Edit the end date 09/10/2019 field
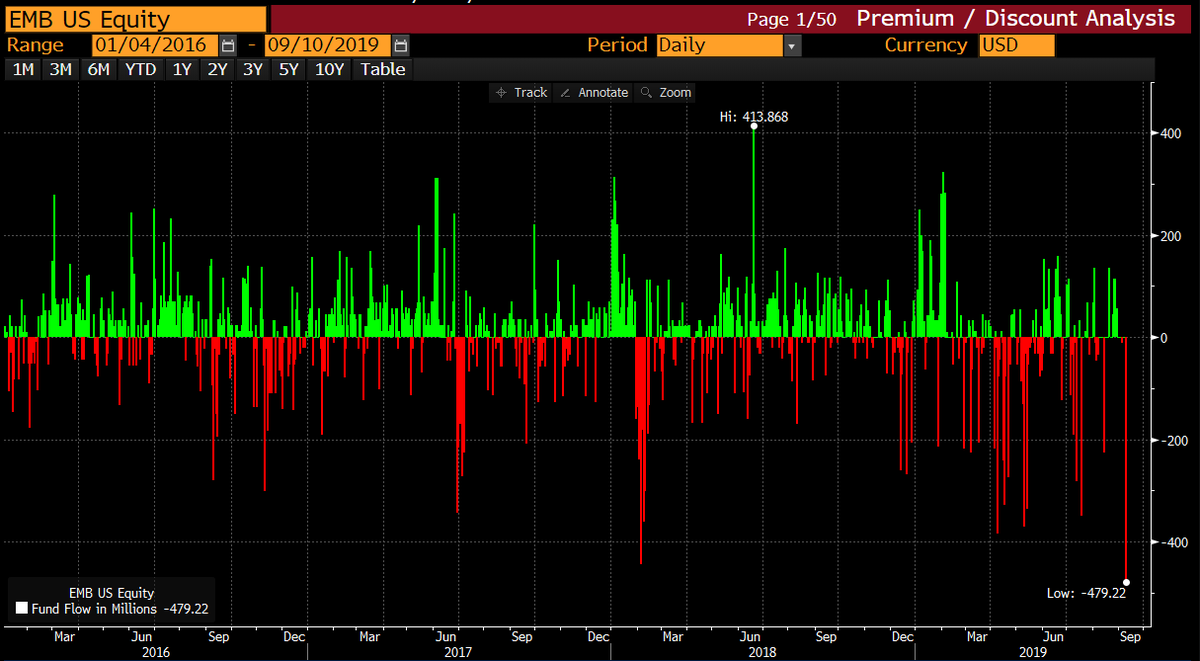 (x=328, y=46)
